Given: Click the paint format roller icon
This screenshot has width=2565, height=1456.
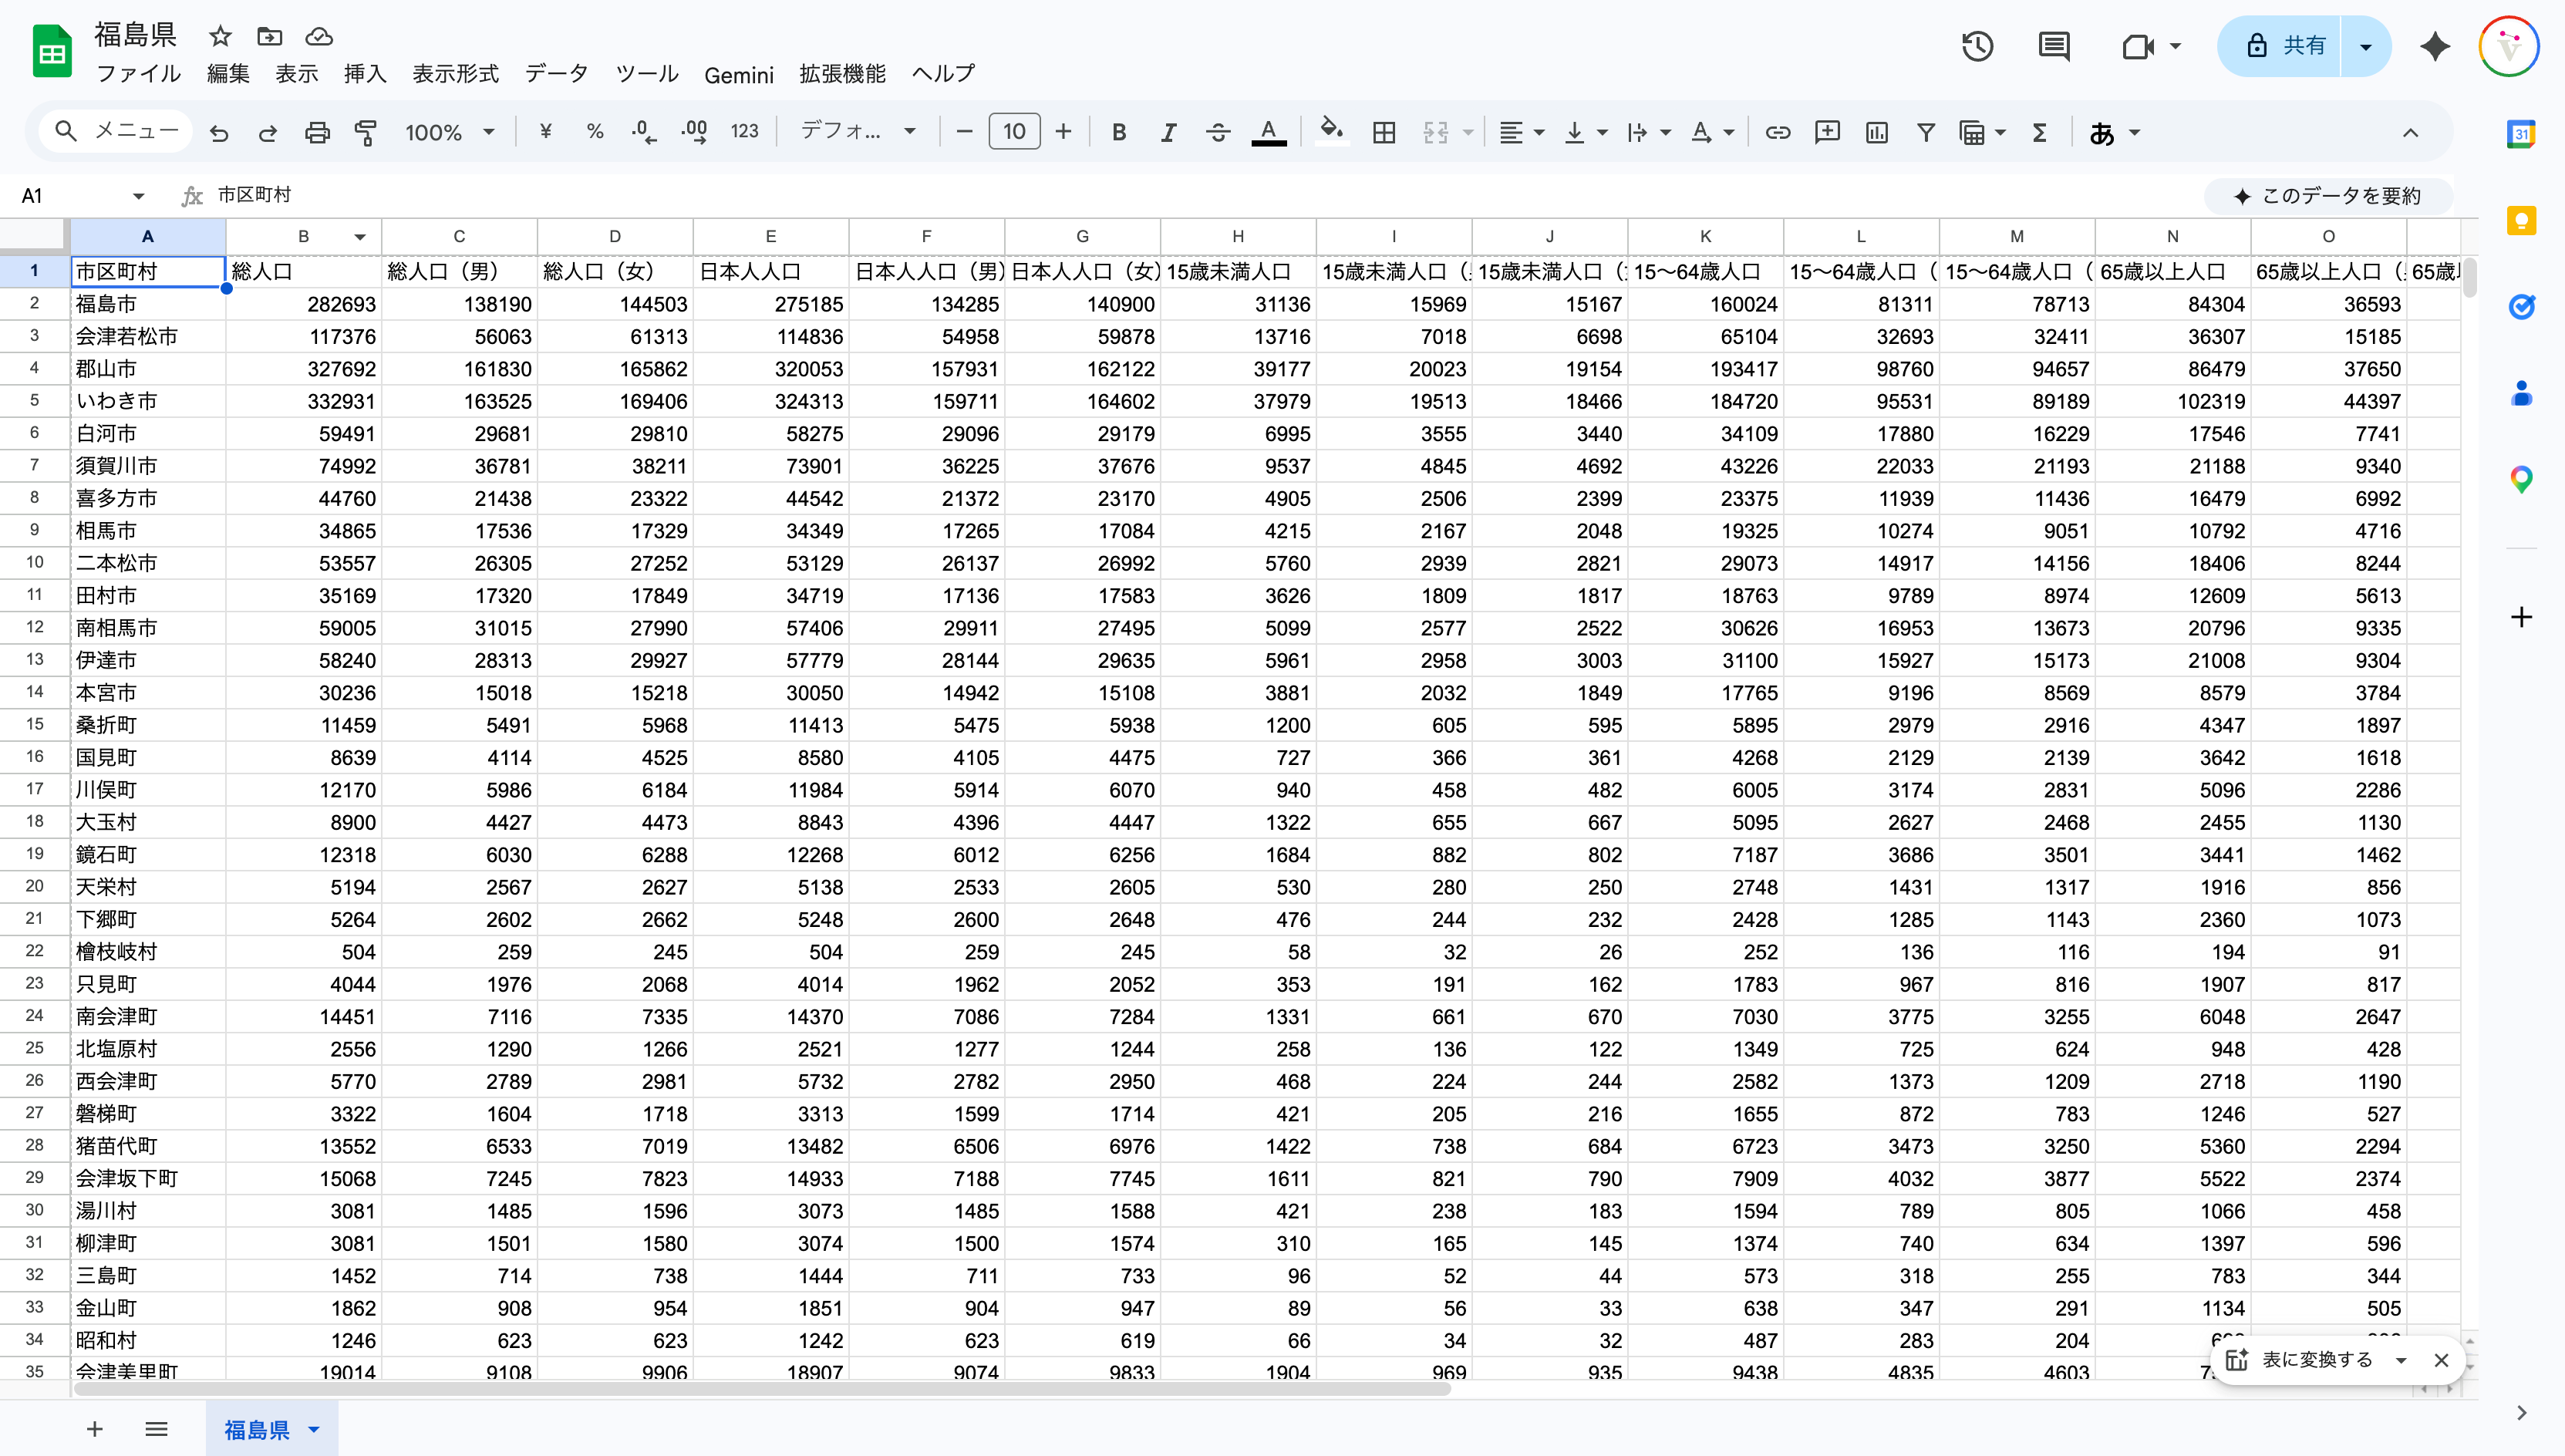Looking at the screenshot, I should click(366, 132).
